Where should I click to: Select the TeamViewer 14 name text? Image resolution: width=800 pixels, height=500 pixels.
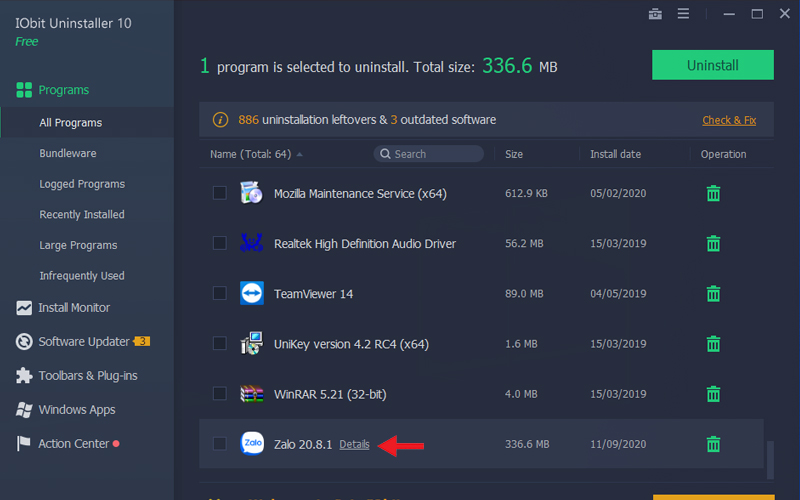(x=313, y=294)
